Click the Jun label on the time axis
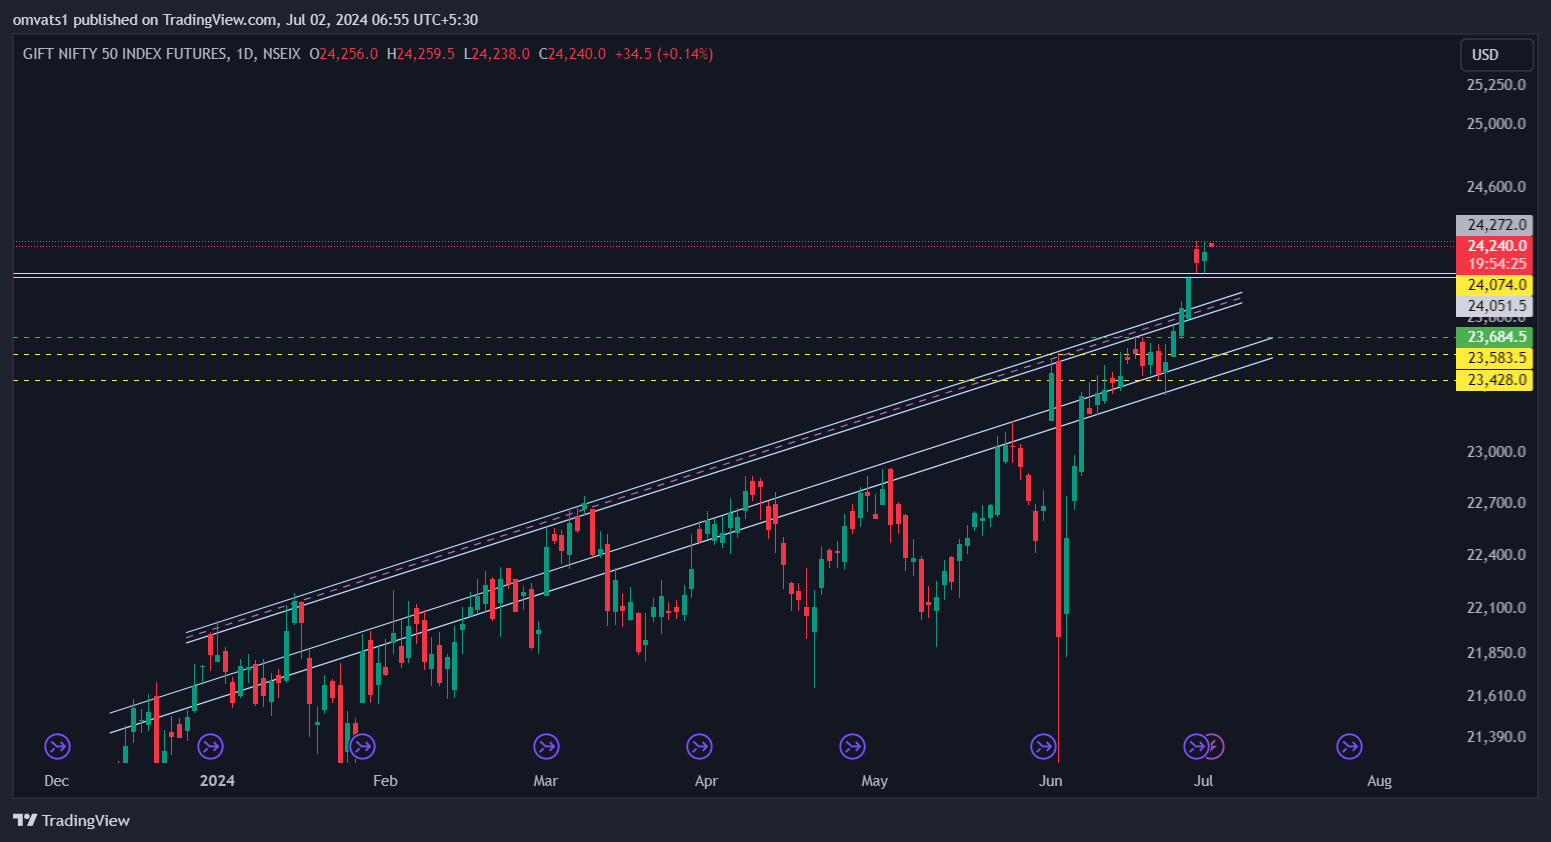 click(1051, 781)
